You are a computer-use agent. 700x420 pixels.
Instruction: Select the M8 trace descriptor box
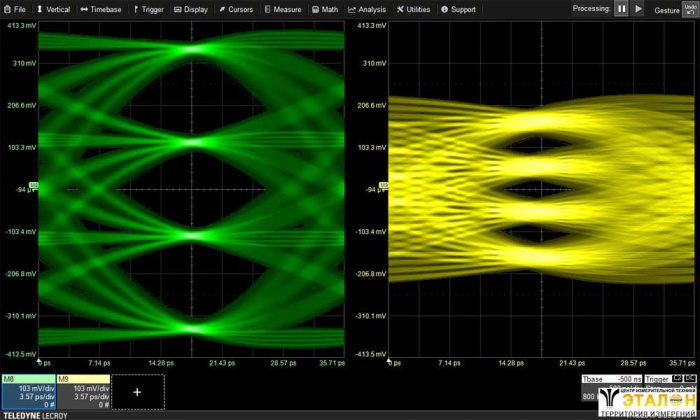pyautogui.click(x=28, y=392)
